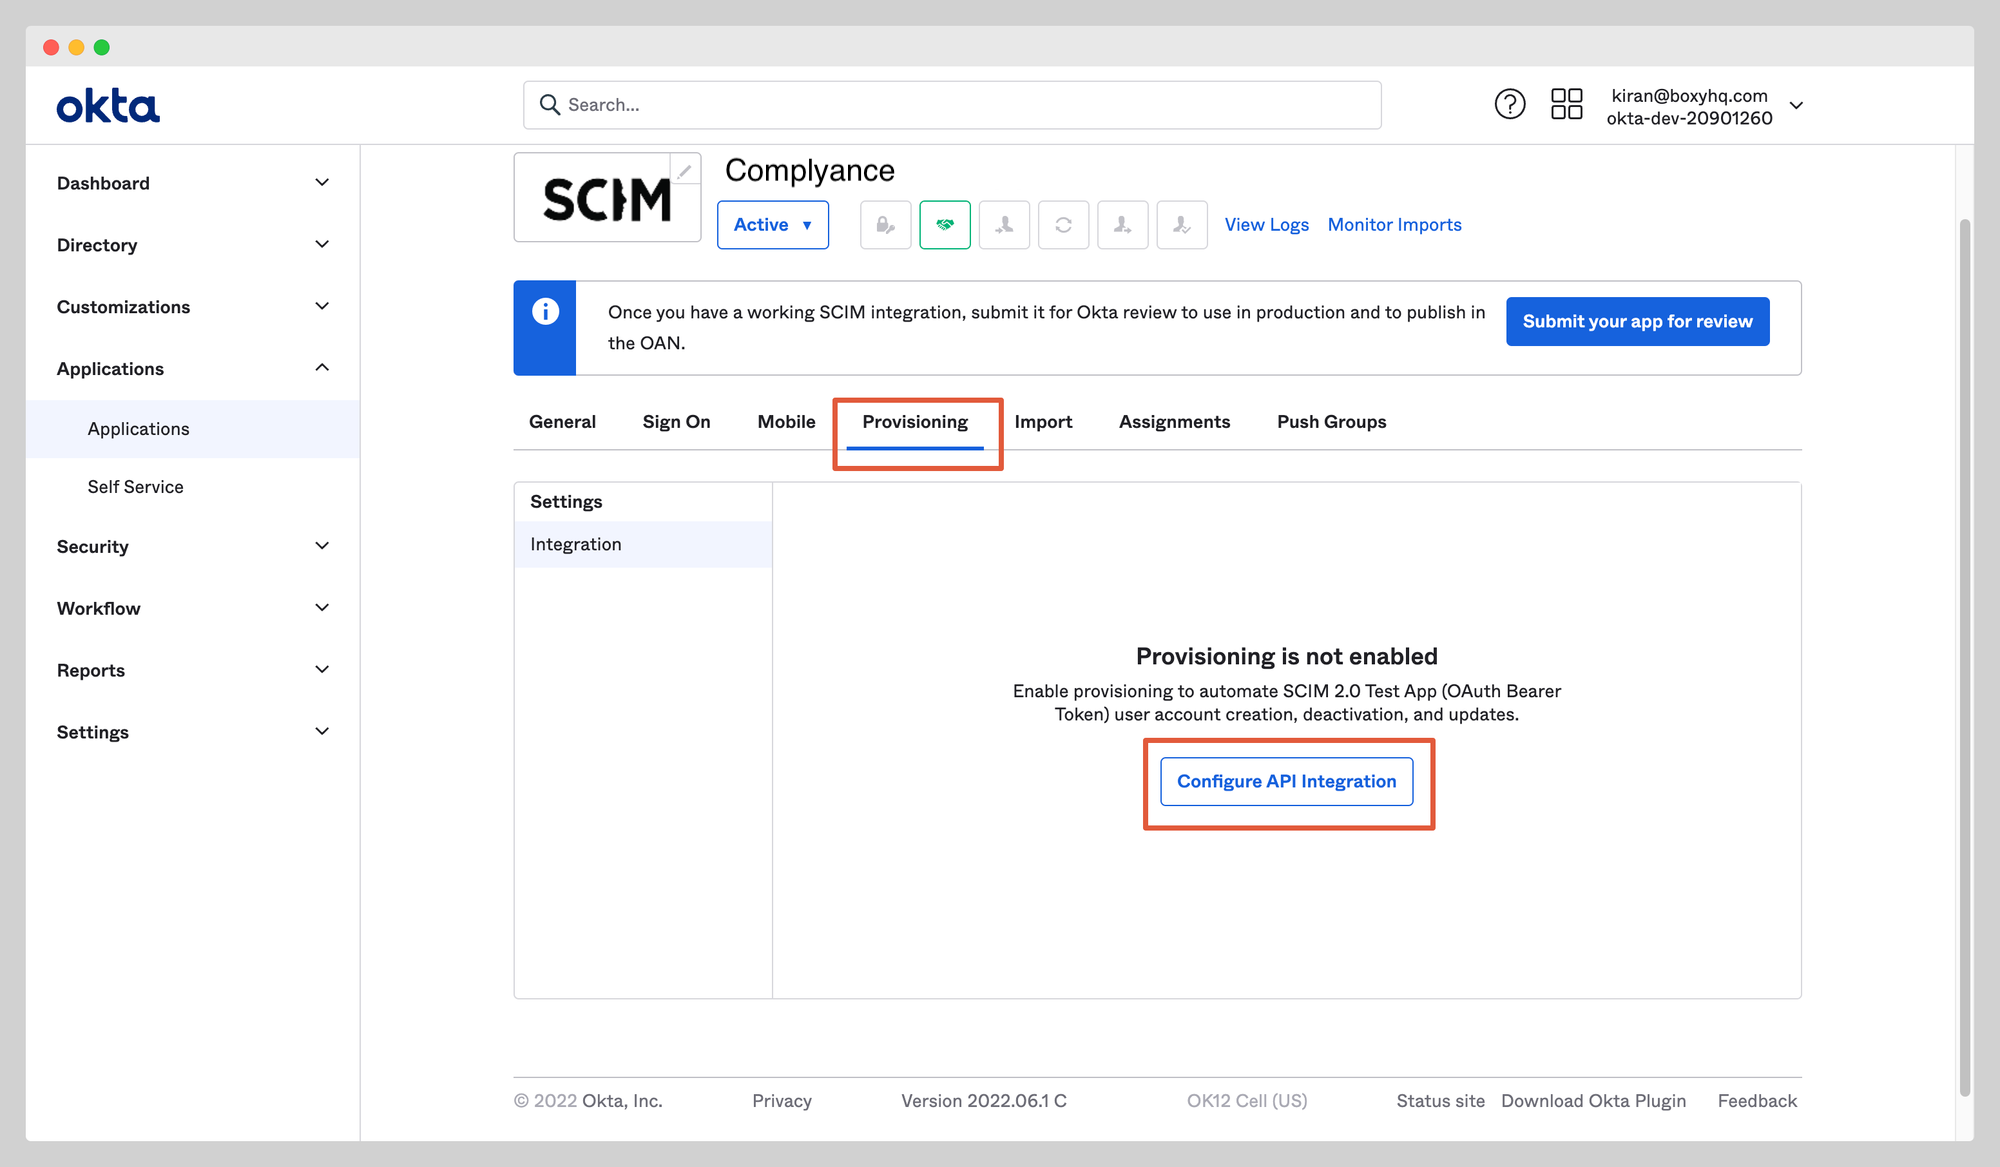2000x1167 pixels.
Task: Select Integration under Settings
Action: [643, 544]
